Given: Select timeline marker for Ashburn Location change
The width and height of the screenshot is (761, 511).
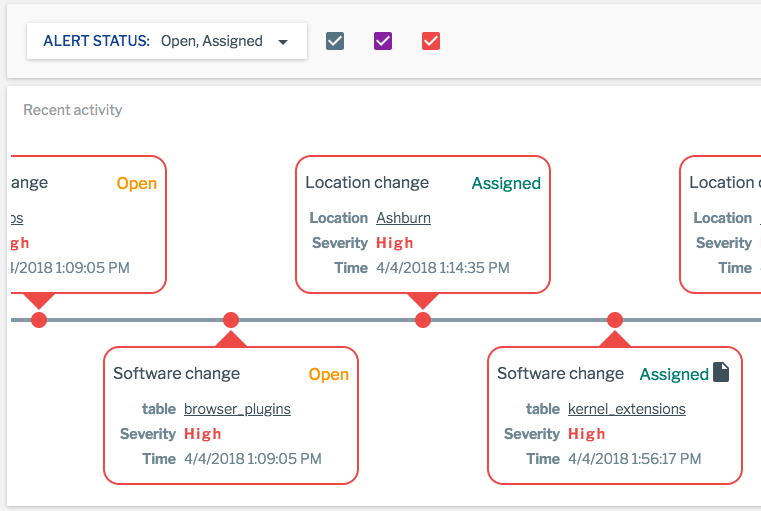Looking at the screenshot, I should tap(423, 320).
